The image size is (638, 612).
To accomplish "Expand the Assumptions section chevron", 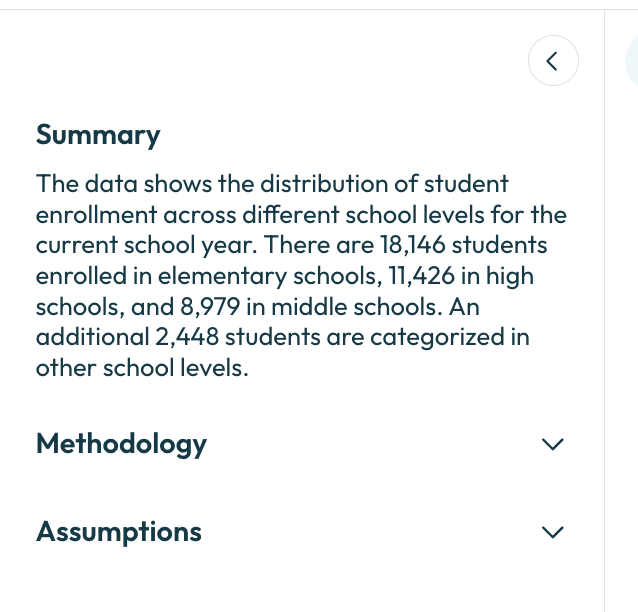I will point(553,532).
